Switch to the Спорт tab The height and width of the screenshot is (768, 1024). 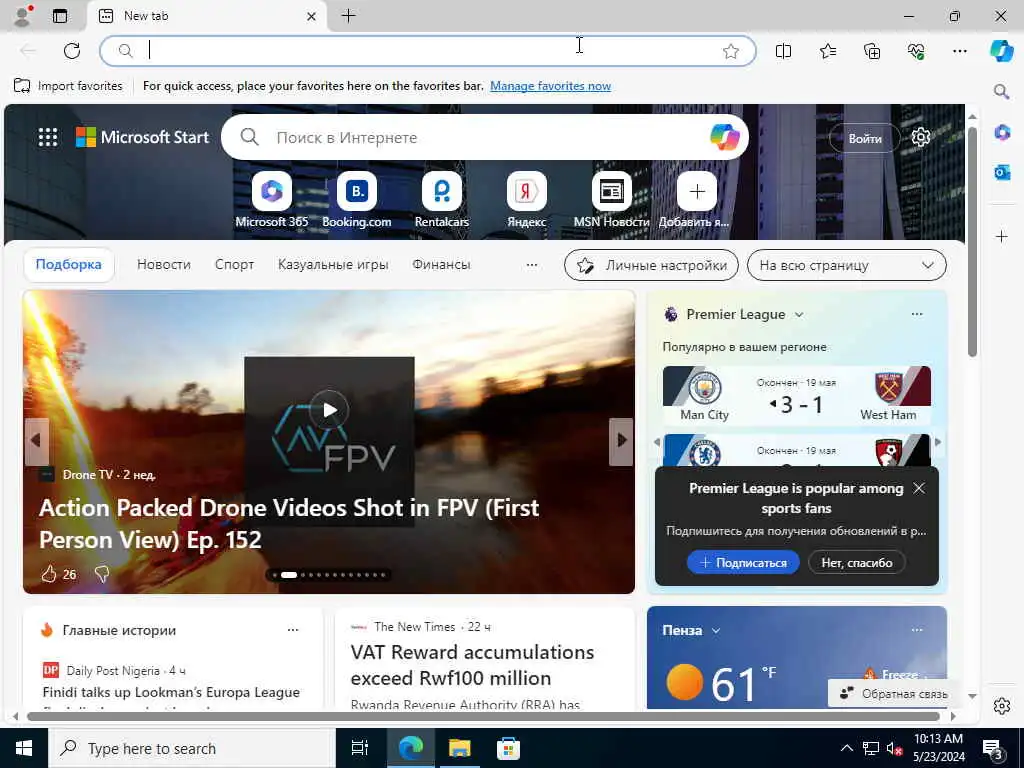234,264
